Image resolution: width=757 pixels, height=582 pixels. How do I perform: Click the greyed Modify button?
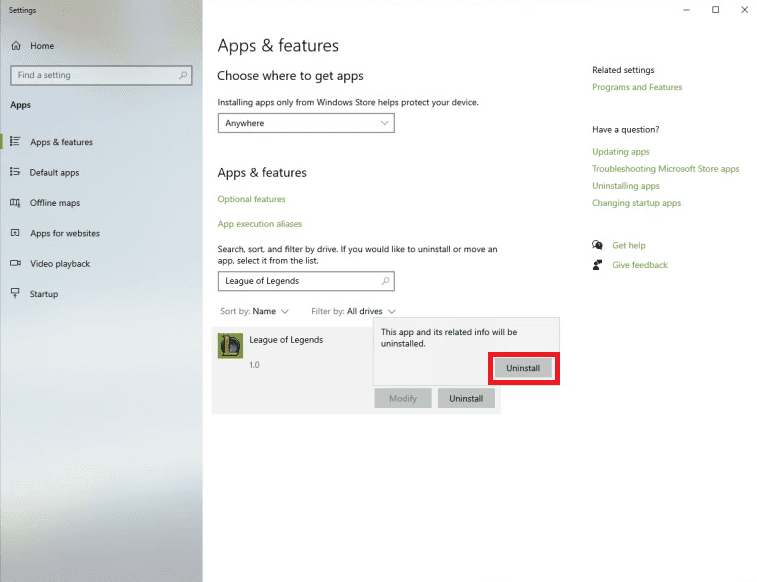coord(403,399)
